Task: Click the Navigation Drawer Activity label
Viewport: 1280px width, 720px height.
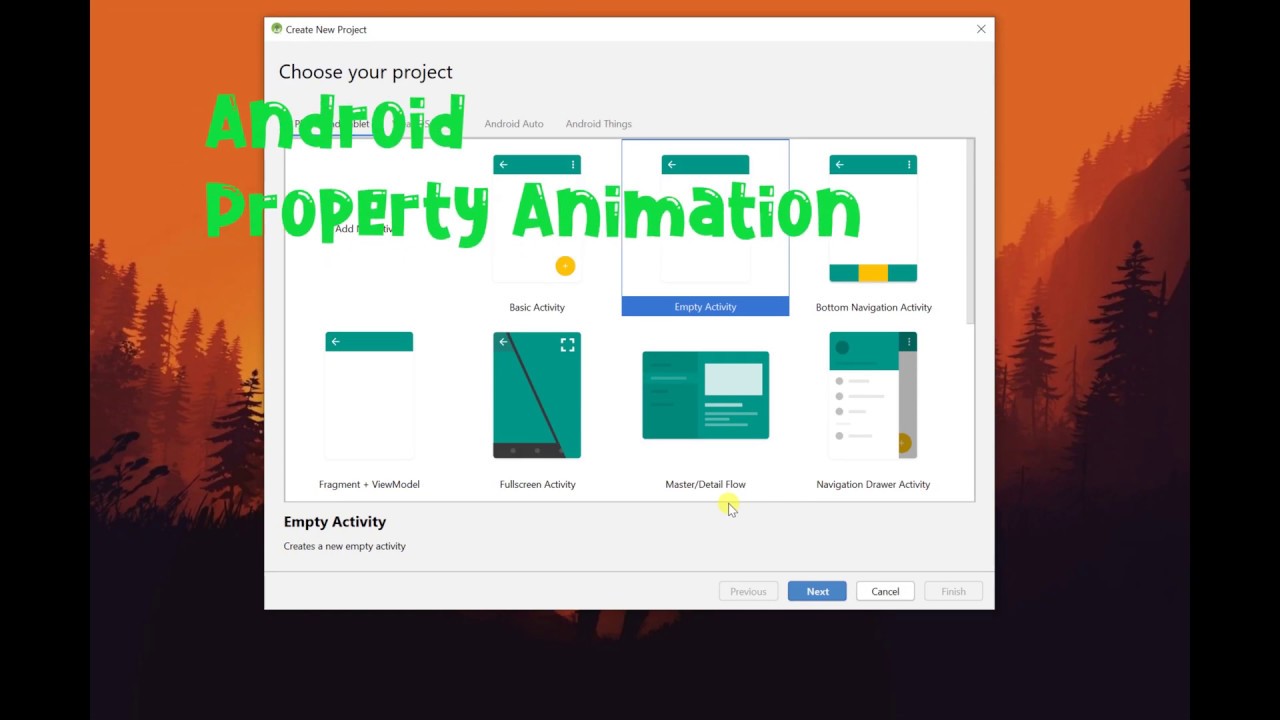Action: 873,484
